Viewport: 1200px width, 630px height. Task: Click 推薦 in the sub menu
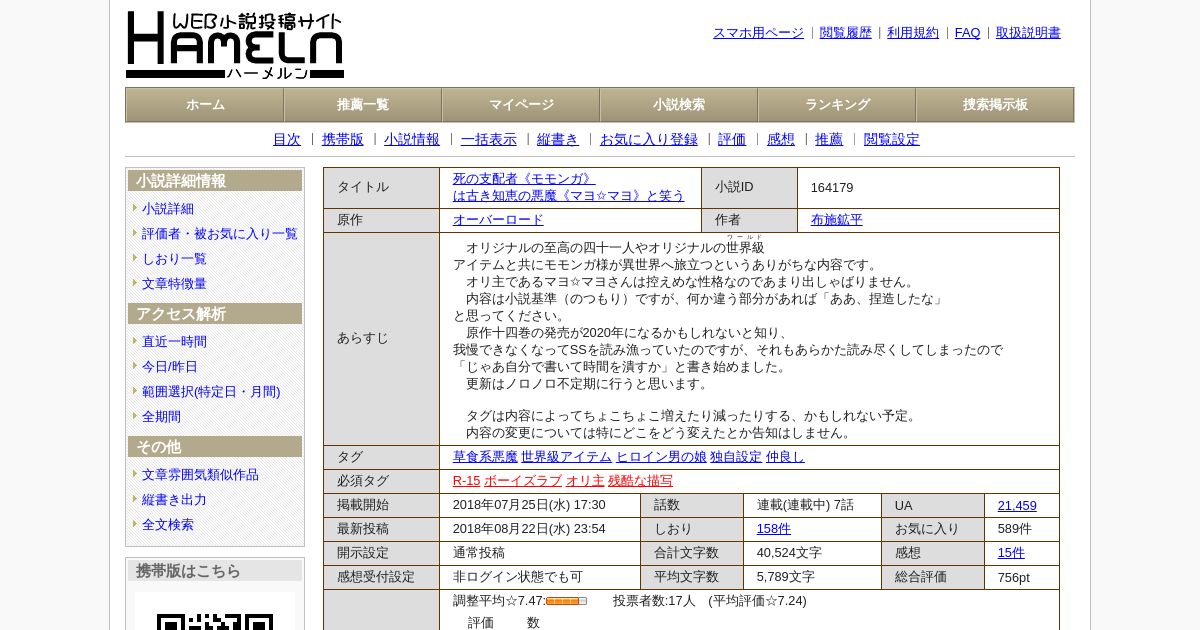point(829,140)
